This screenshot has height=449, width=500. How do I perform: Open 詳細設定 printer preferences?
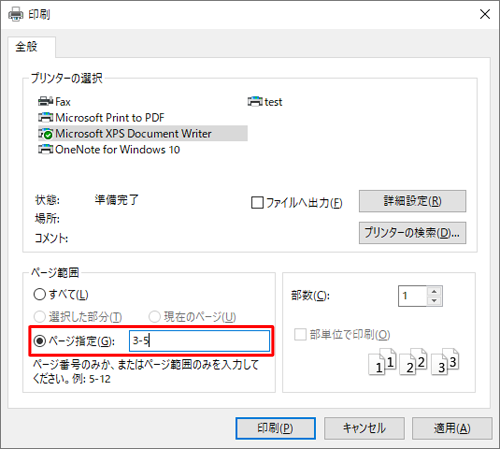click(412, 201)
